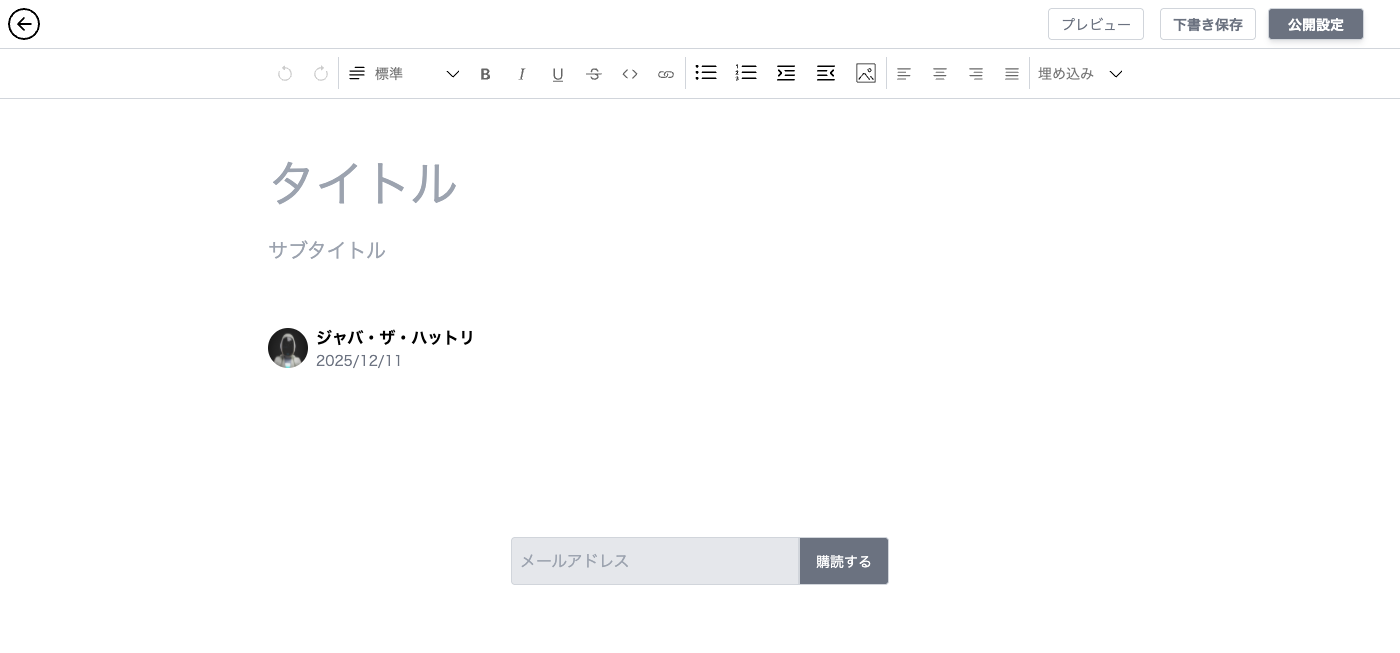Click the プレビュー button

click(x=1095, y=25)
